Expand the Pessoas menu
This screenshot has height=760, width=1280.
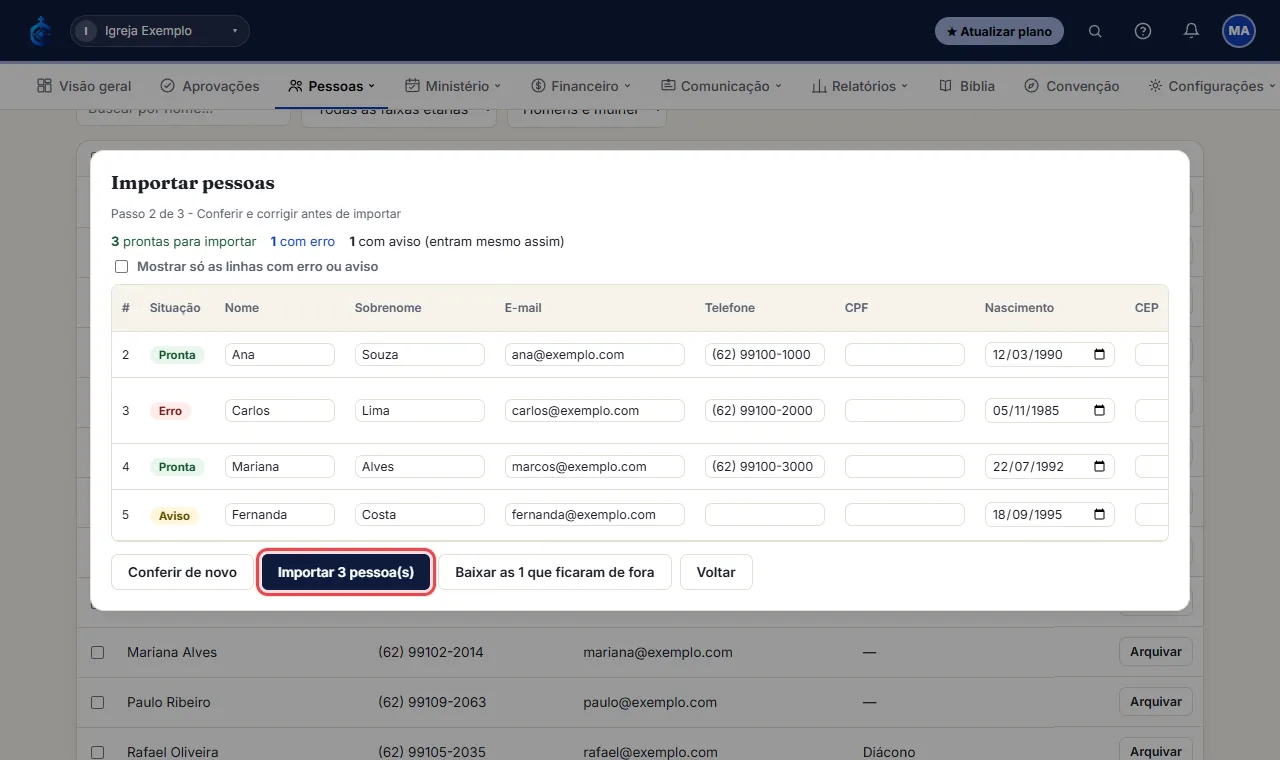(x=332, y=86)
